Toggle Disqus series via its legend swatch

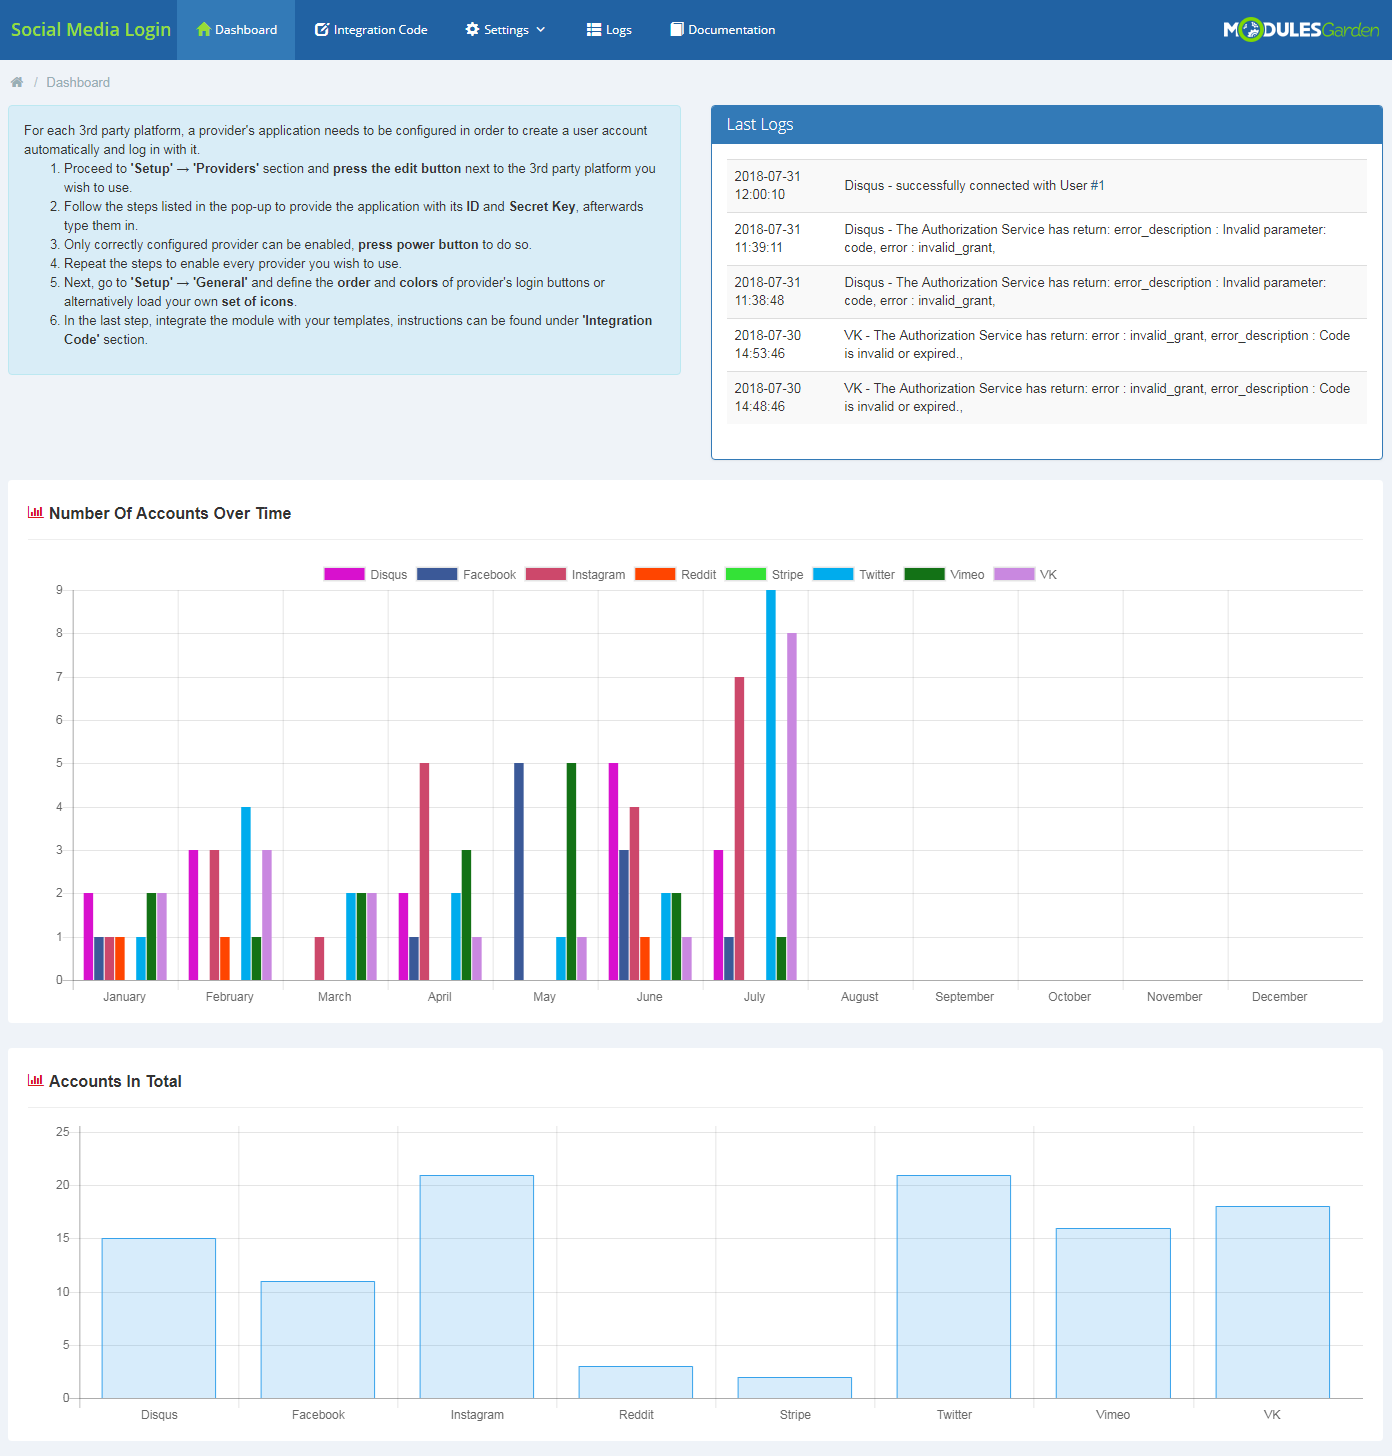pyautogui.click(x=344, y=574)
